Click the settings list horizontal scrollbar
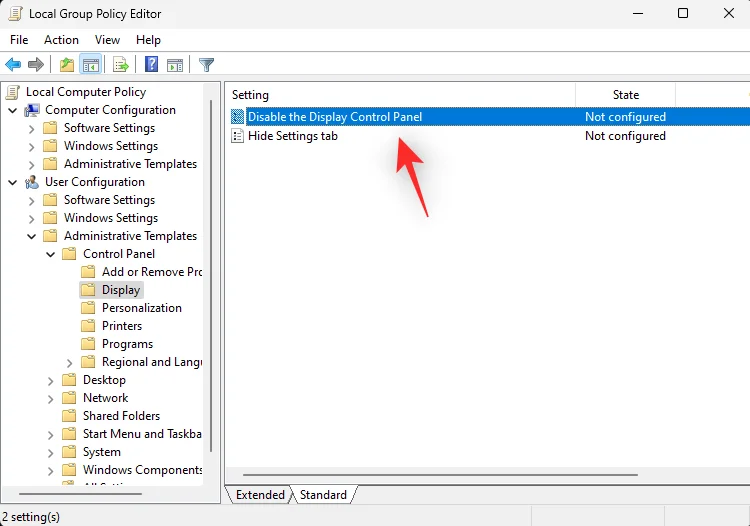Image resolution: width=750 pixels, height=526 pixels. [x=440, y=475]
